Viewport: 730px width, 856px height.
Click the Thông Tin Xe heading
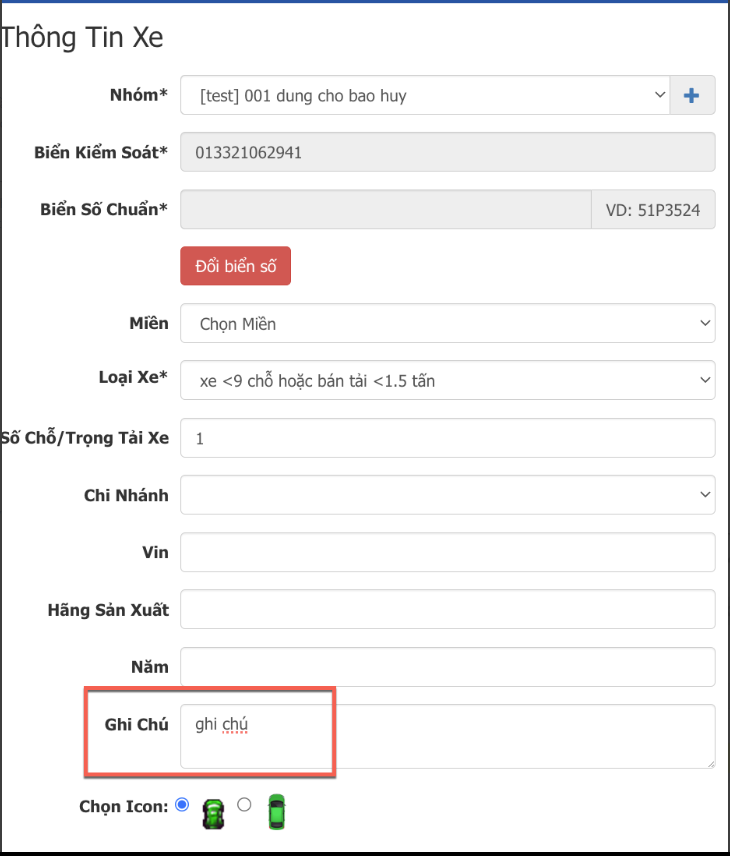click(x=81, y=38)
